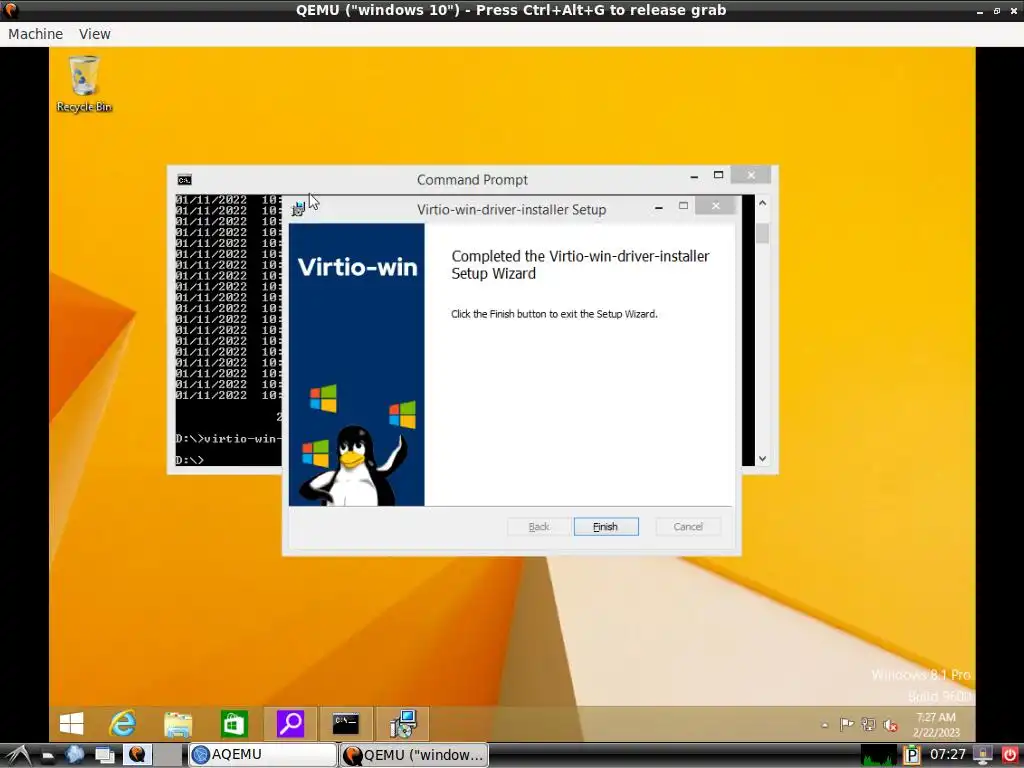This screenshot has height=768, width=1024.
Task: Open File Explorer from Windows taskbar
Action: pos(178,724)
